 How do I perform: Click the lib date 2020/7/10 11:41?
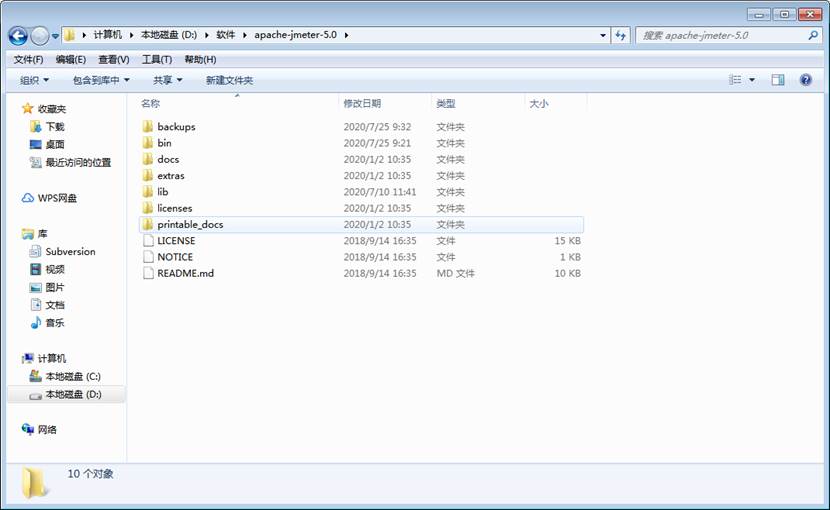click(x=380, y=192)
